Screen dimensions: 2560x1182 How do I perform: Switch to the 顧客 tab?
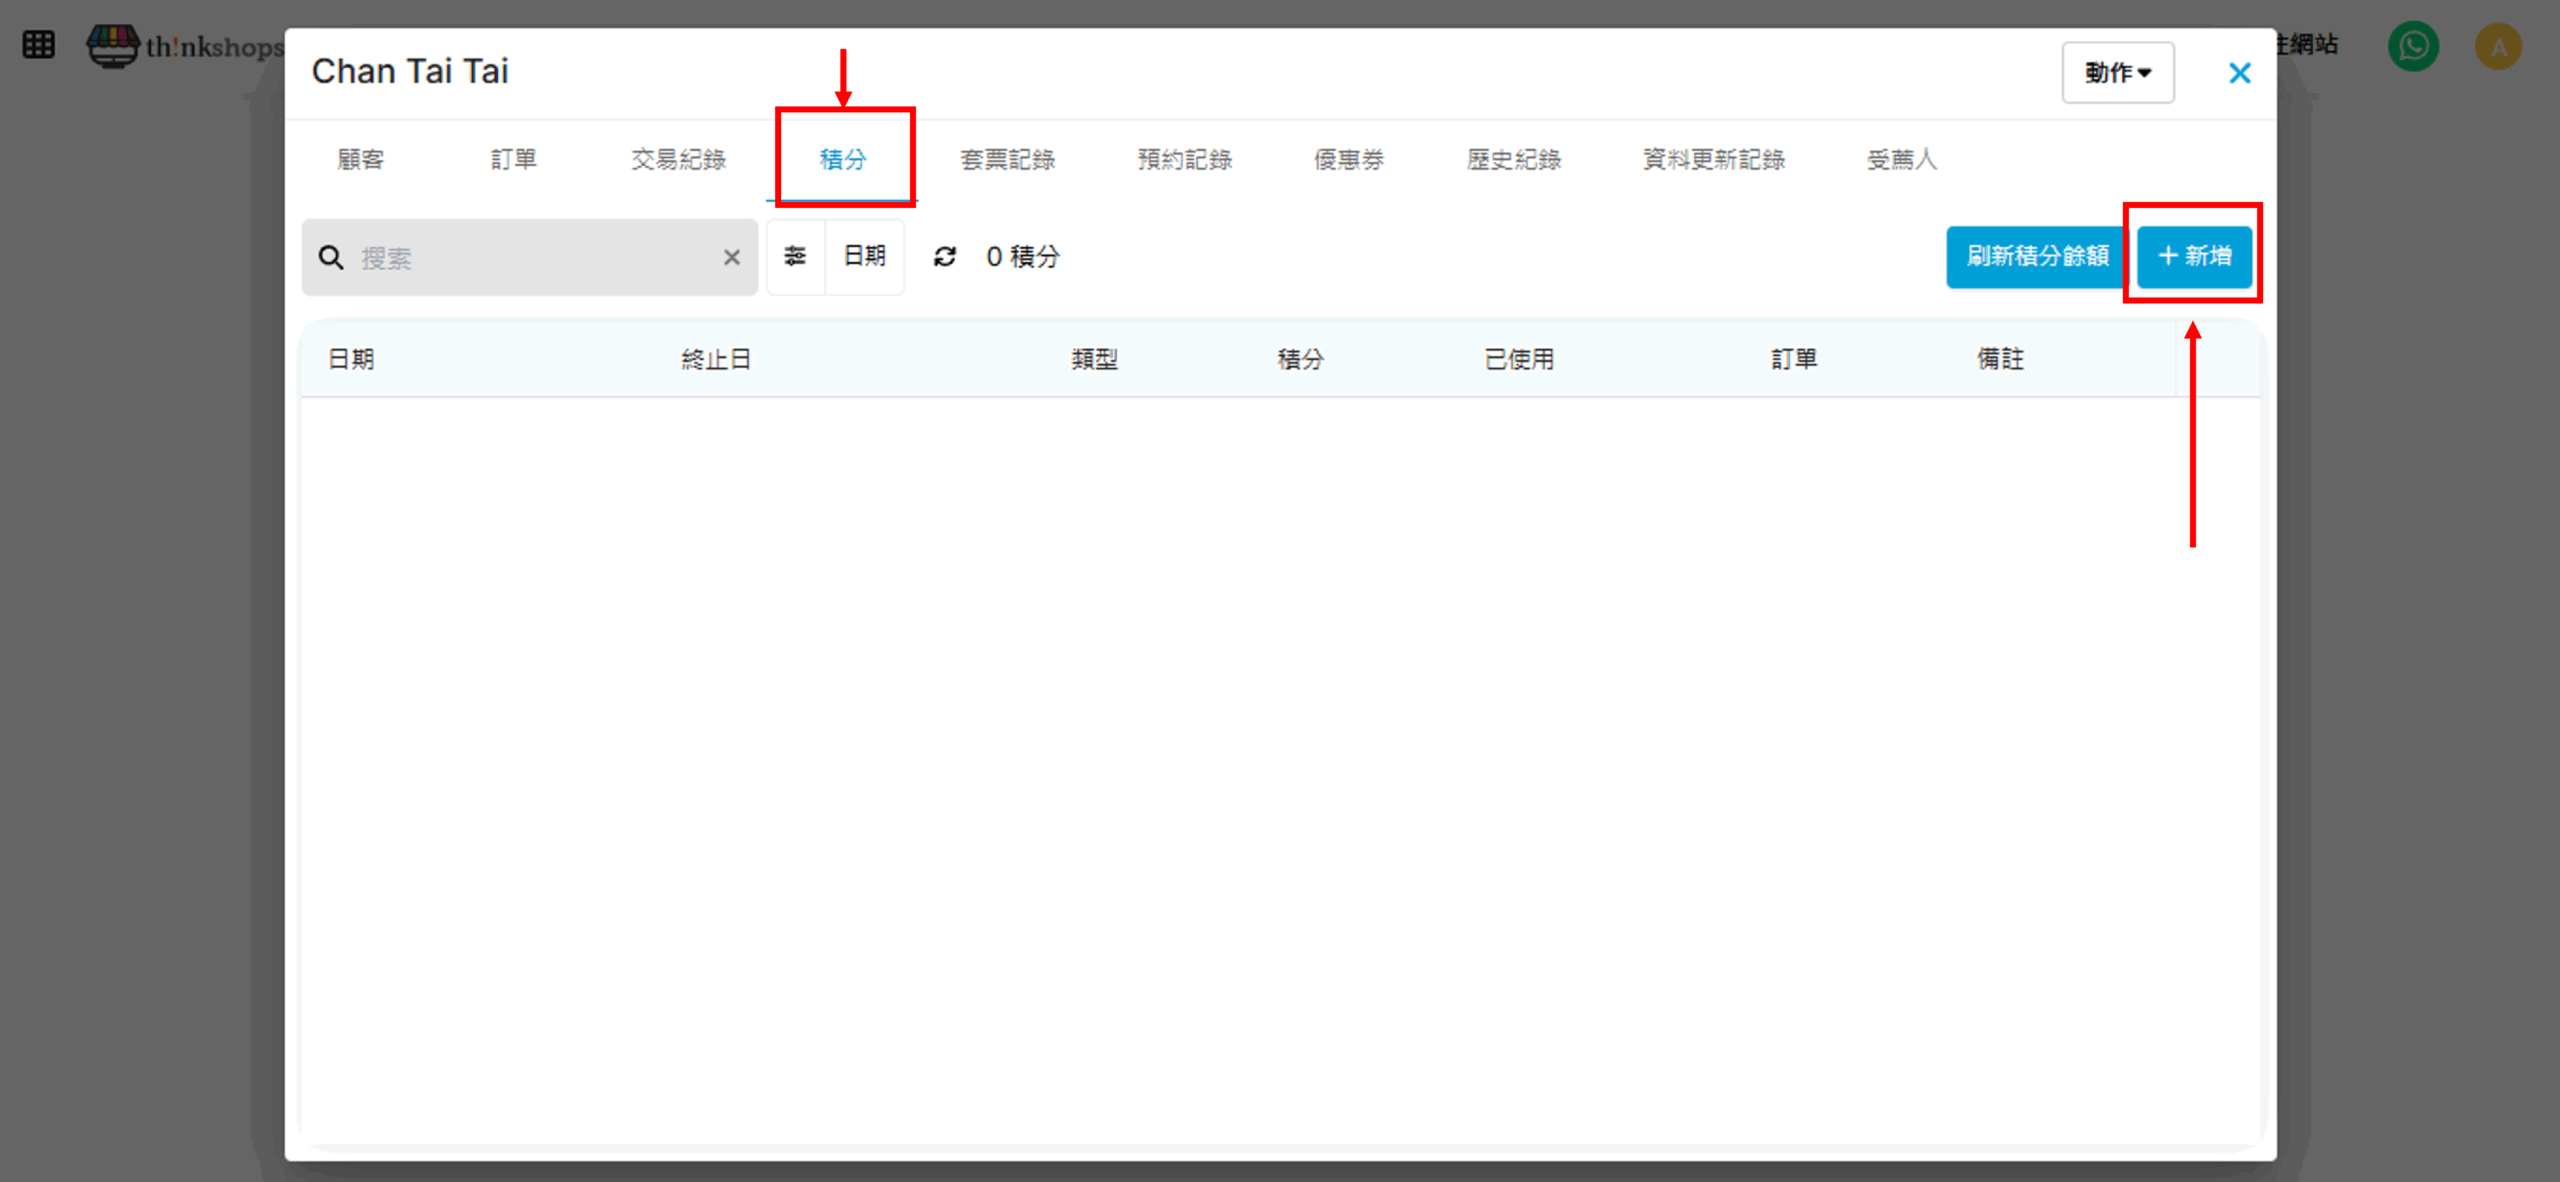click(x=361, y=159)
